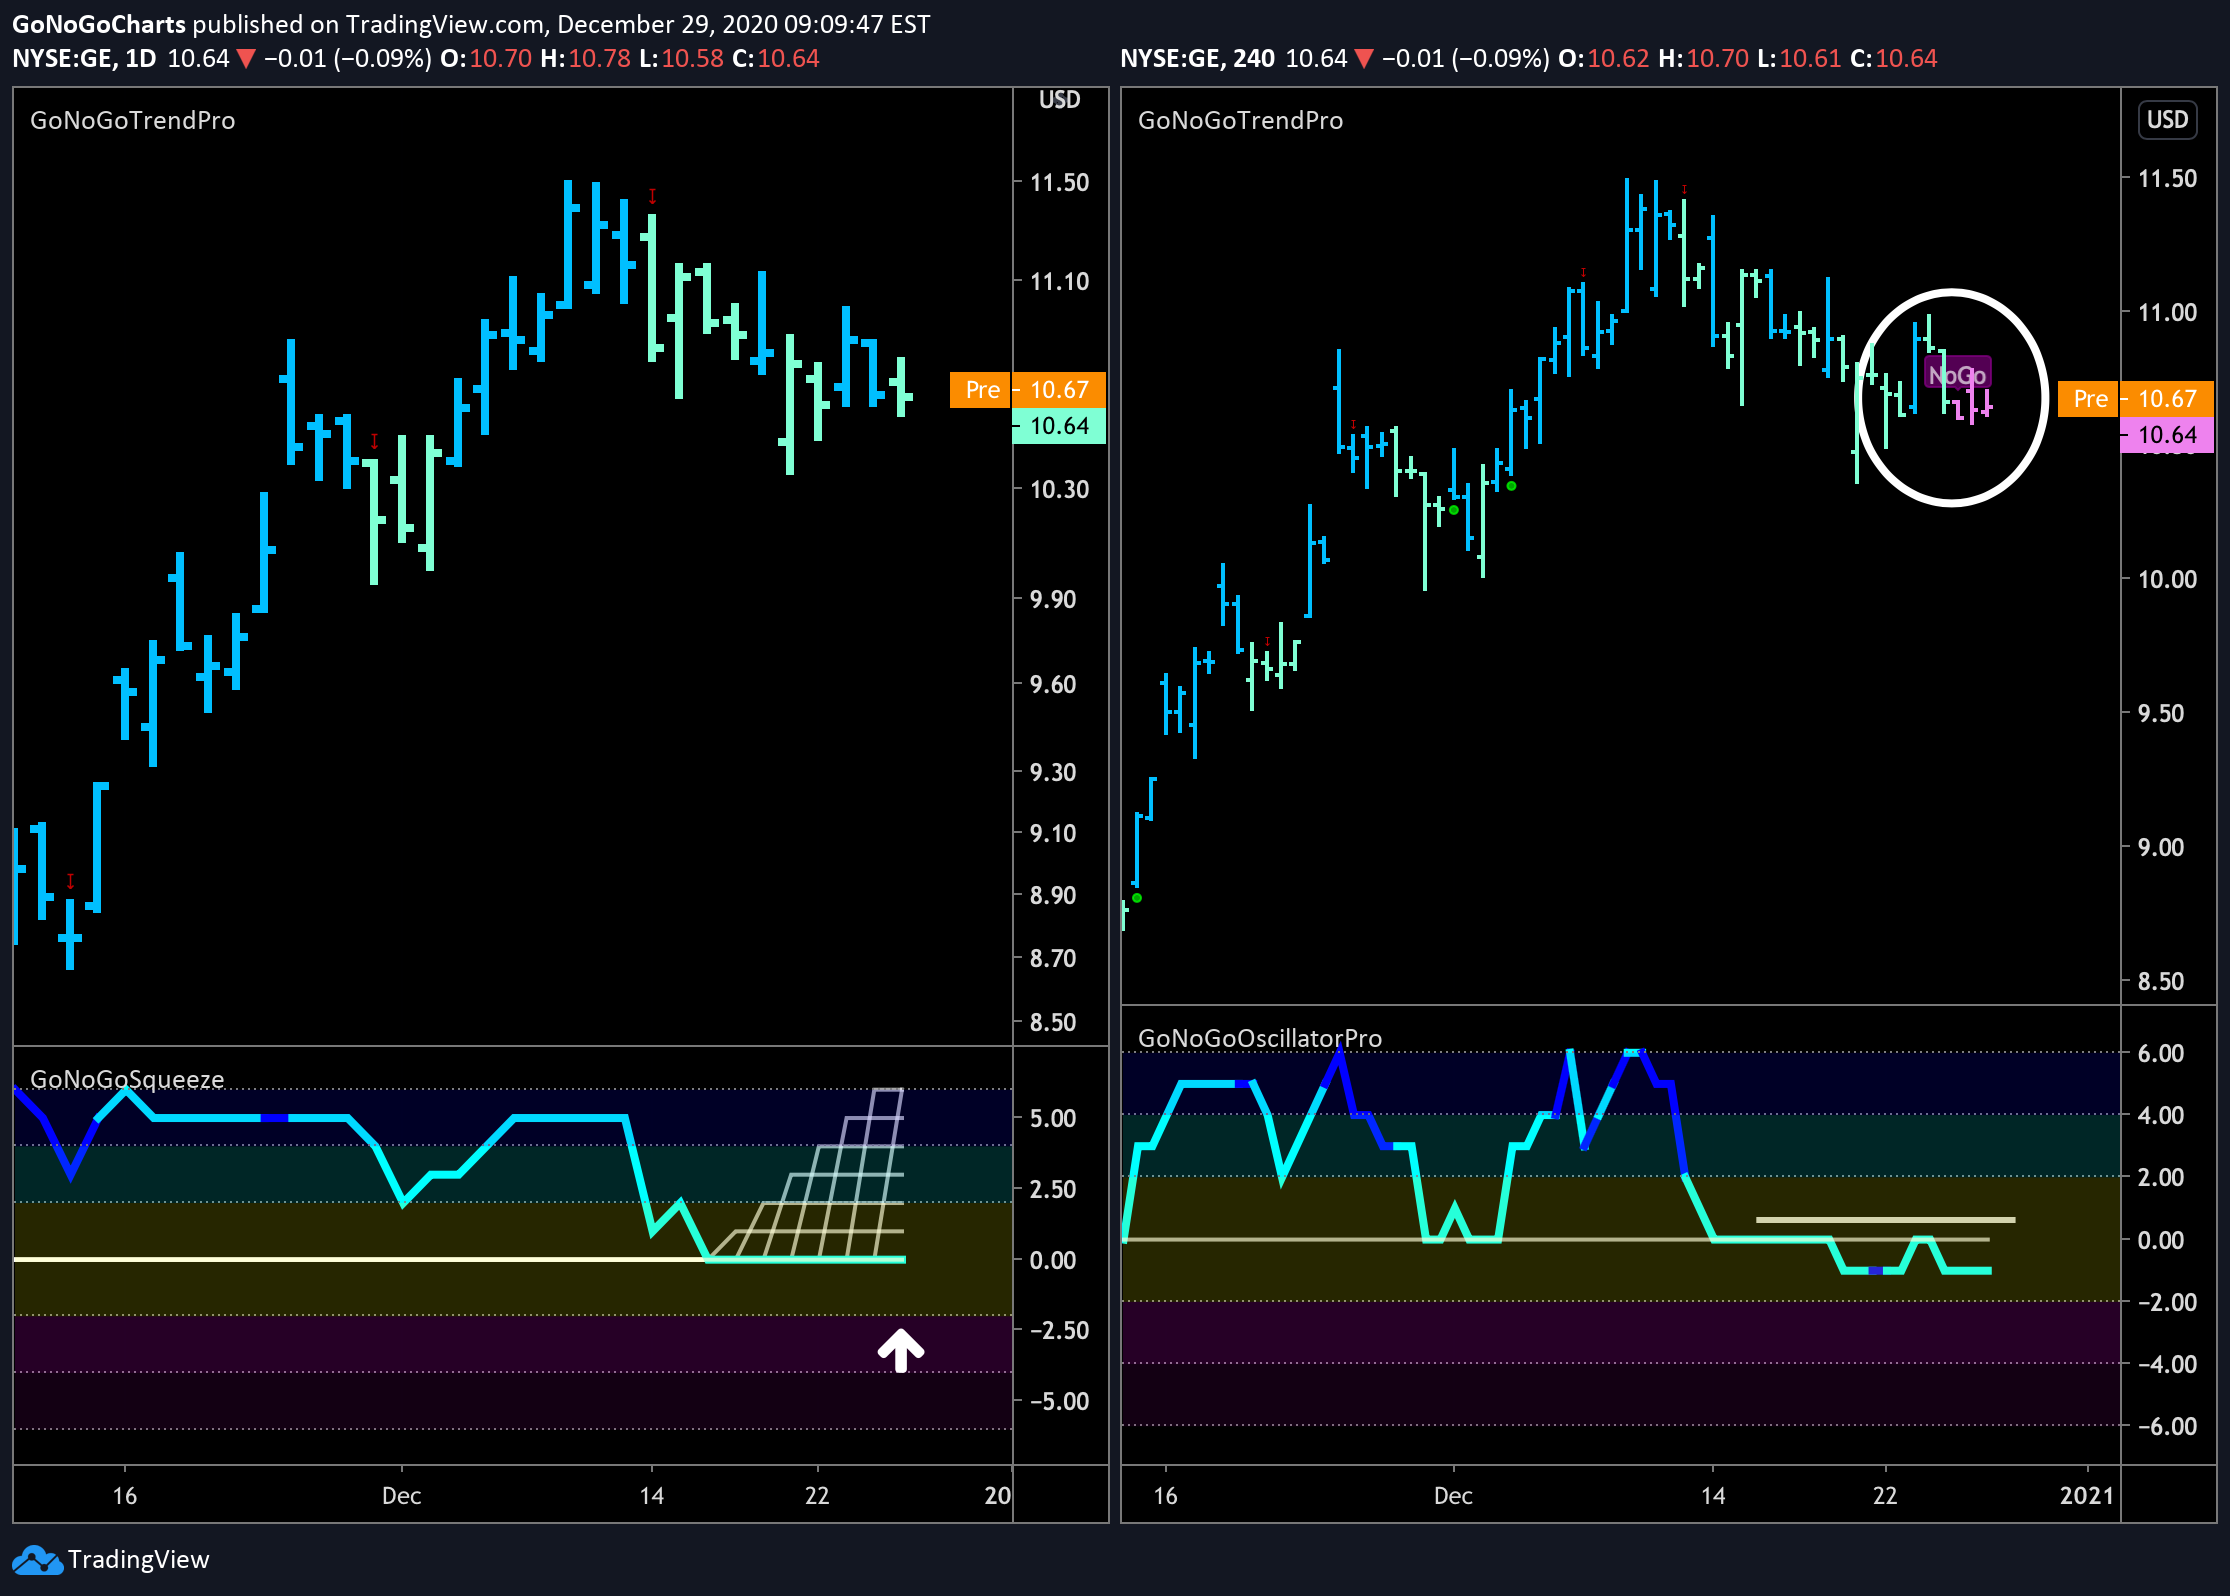Click the GoNoGoOscillatorPro indicator title

1259,1038
